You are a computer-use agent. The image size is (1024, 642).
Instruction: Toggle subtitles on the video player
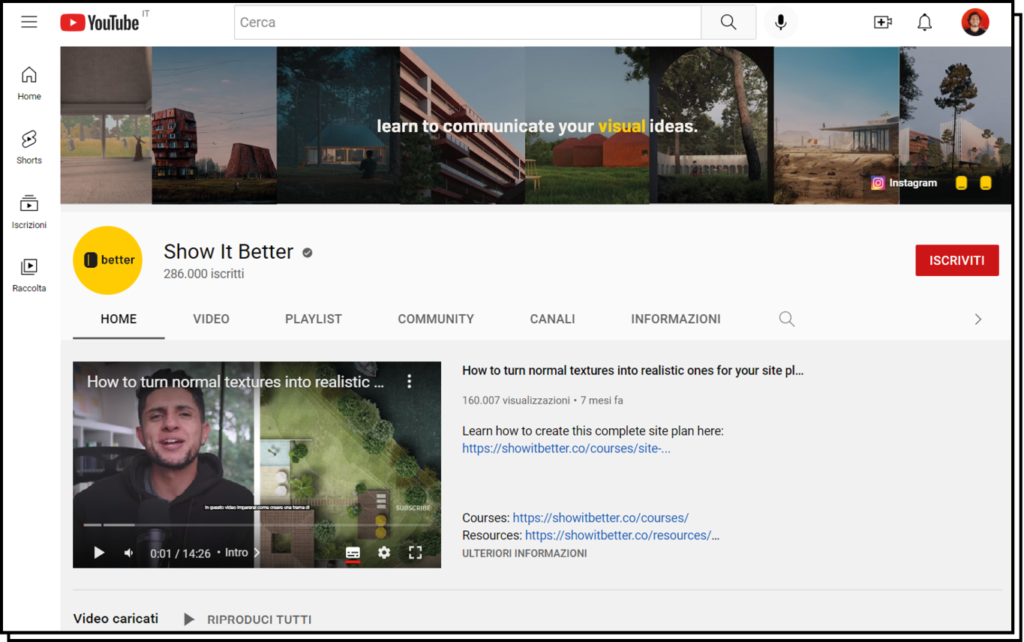click(x=352, y=552)
